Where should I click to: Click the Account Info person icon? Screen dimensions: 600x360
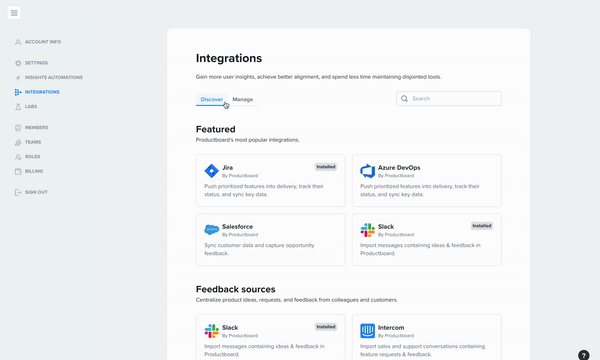[18, 42]
